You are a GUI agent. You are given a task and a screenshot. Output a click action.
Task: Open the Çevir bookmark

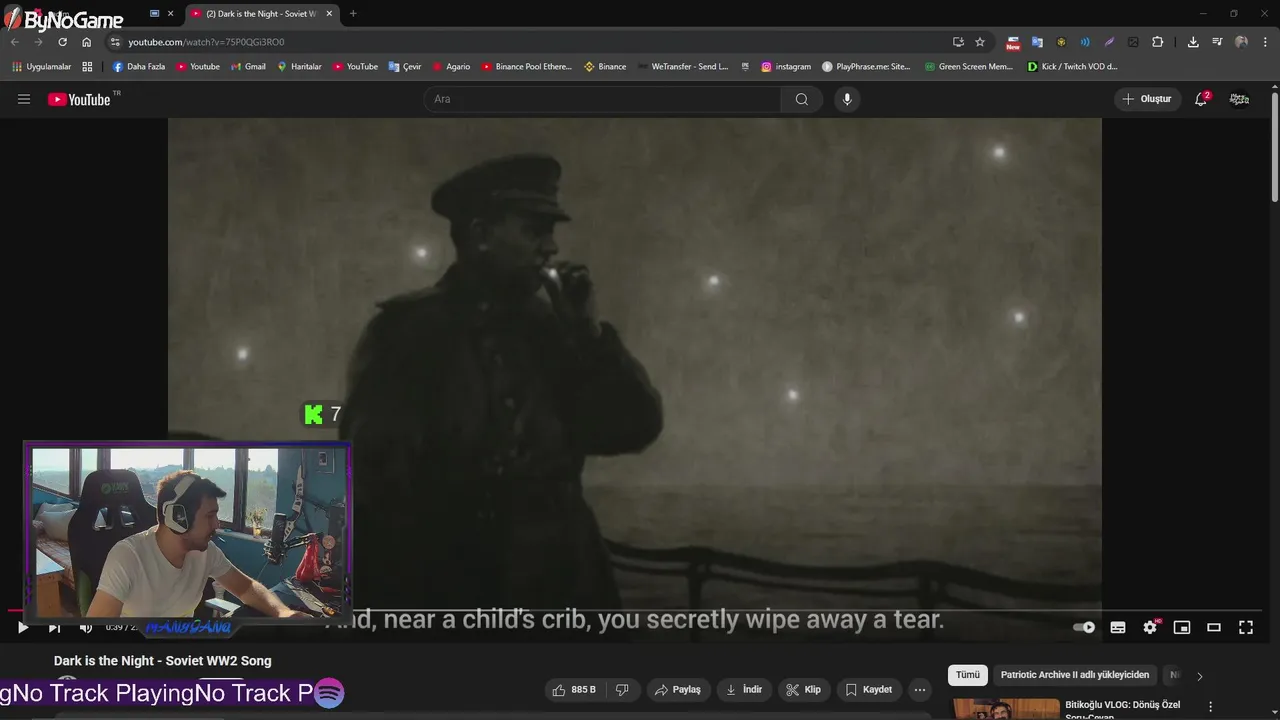[x=405, y=67]
